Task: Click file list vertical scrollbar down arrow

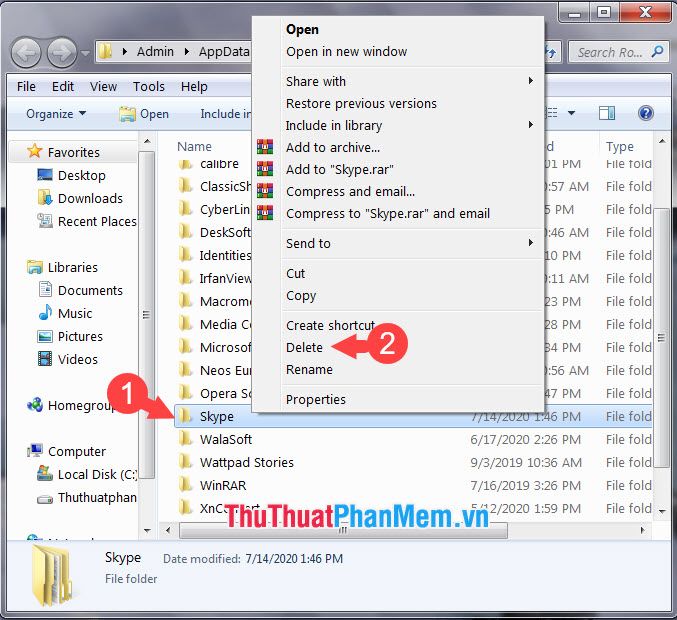Action: point(662,512)
